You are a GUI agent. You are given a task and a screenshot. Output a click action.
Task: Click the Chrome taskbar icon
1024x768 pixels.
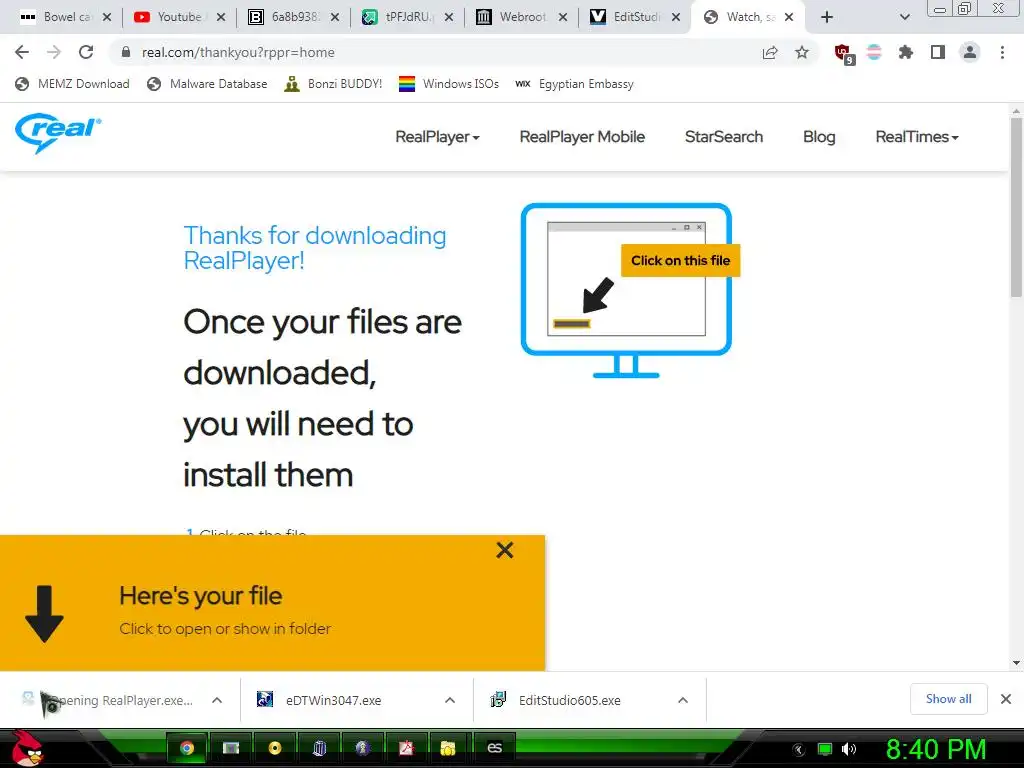[187, 748]
